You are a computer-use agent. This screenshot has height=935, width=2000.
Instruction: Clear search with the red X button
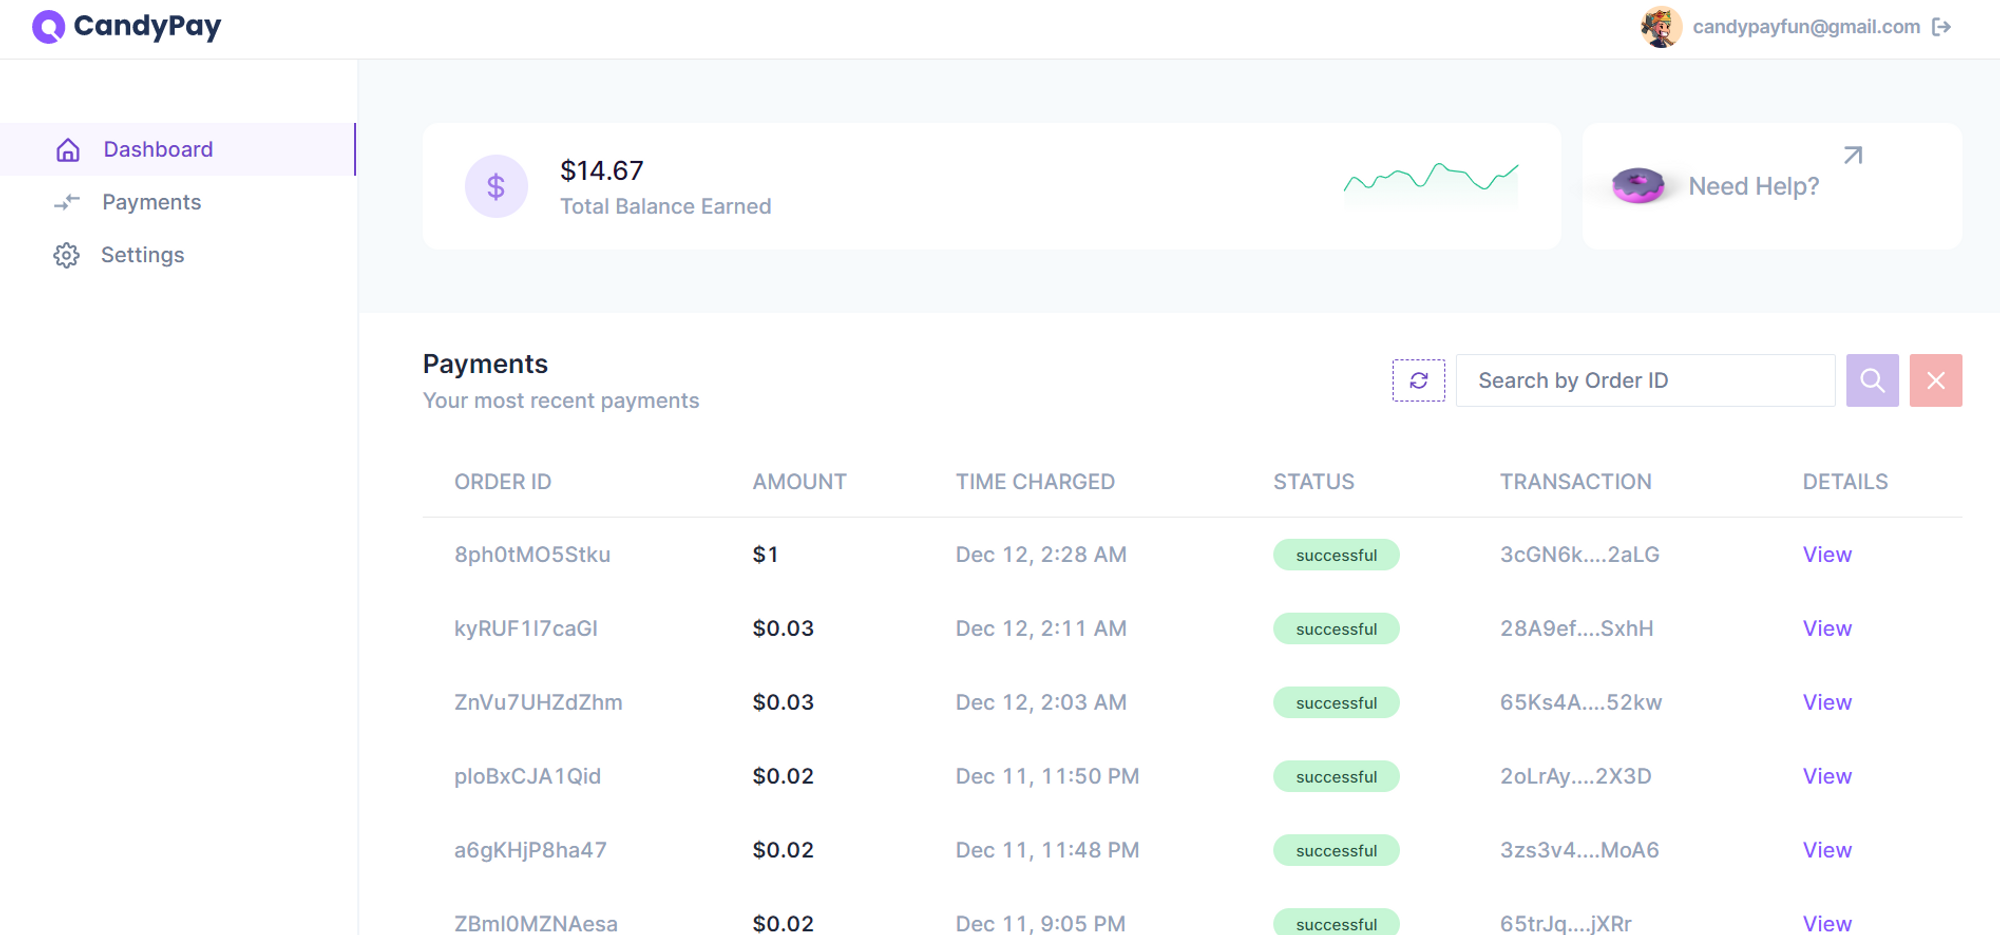point(1936,380)
